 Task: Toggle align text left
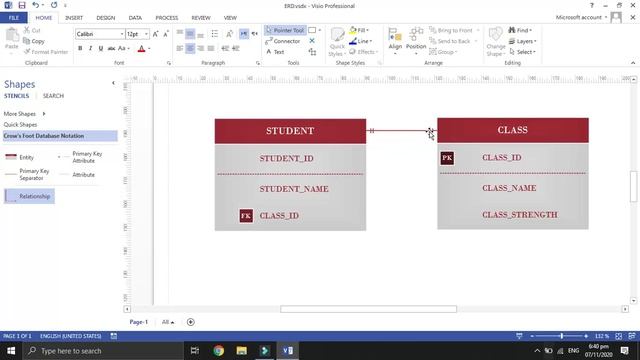pos(180,48)
